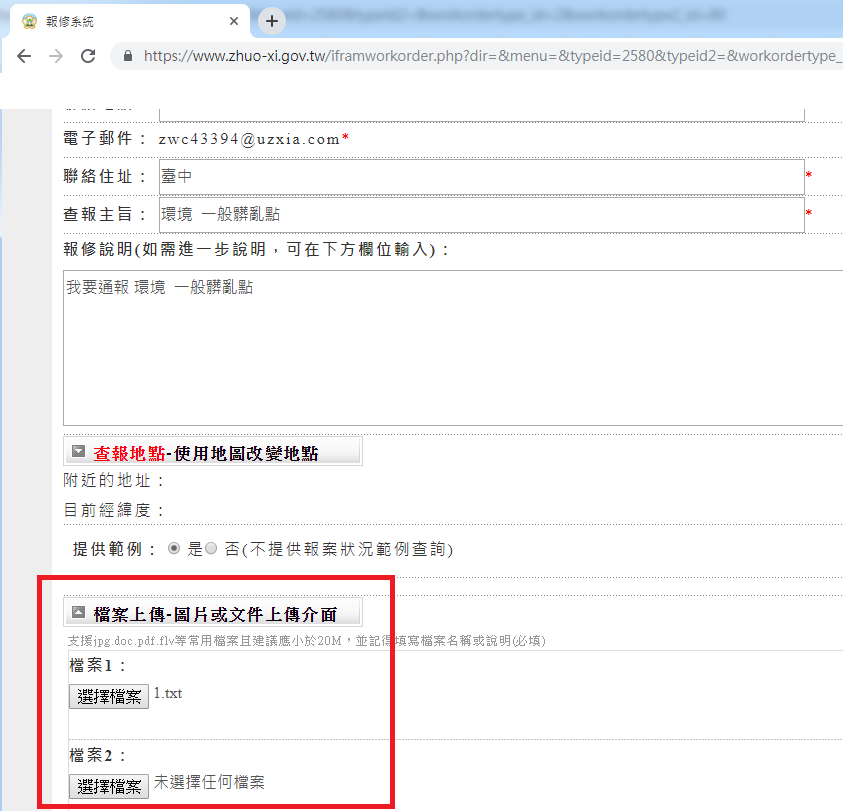Click the 提供範例 label

tap(114, 549)
